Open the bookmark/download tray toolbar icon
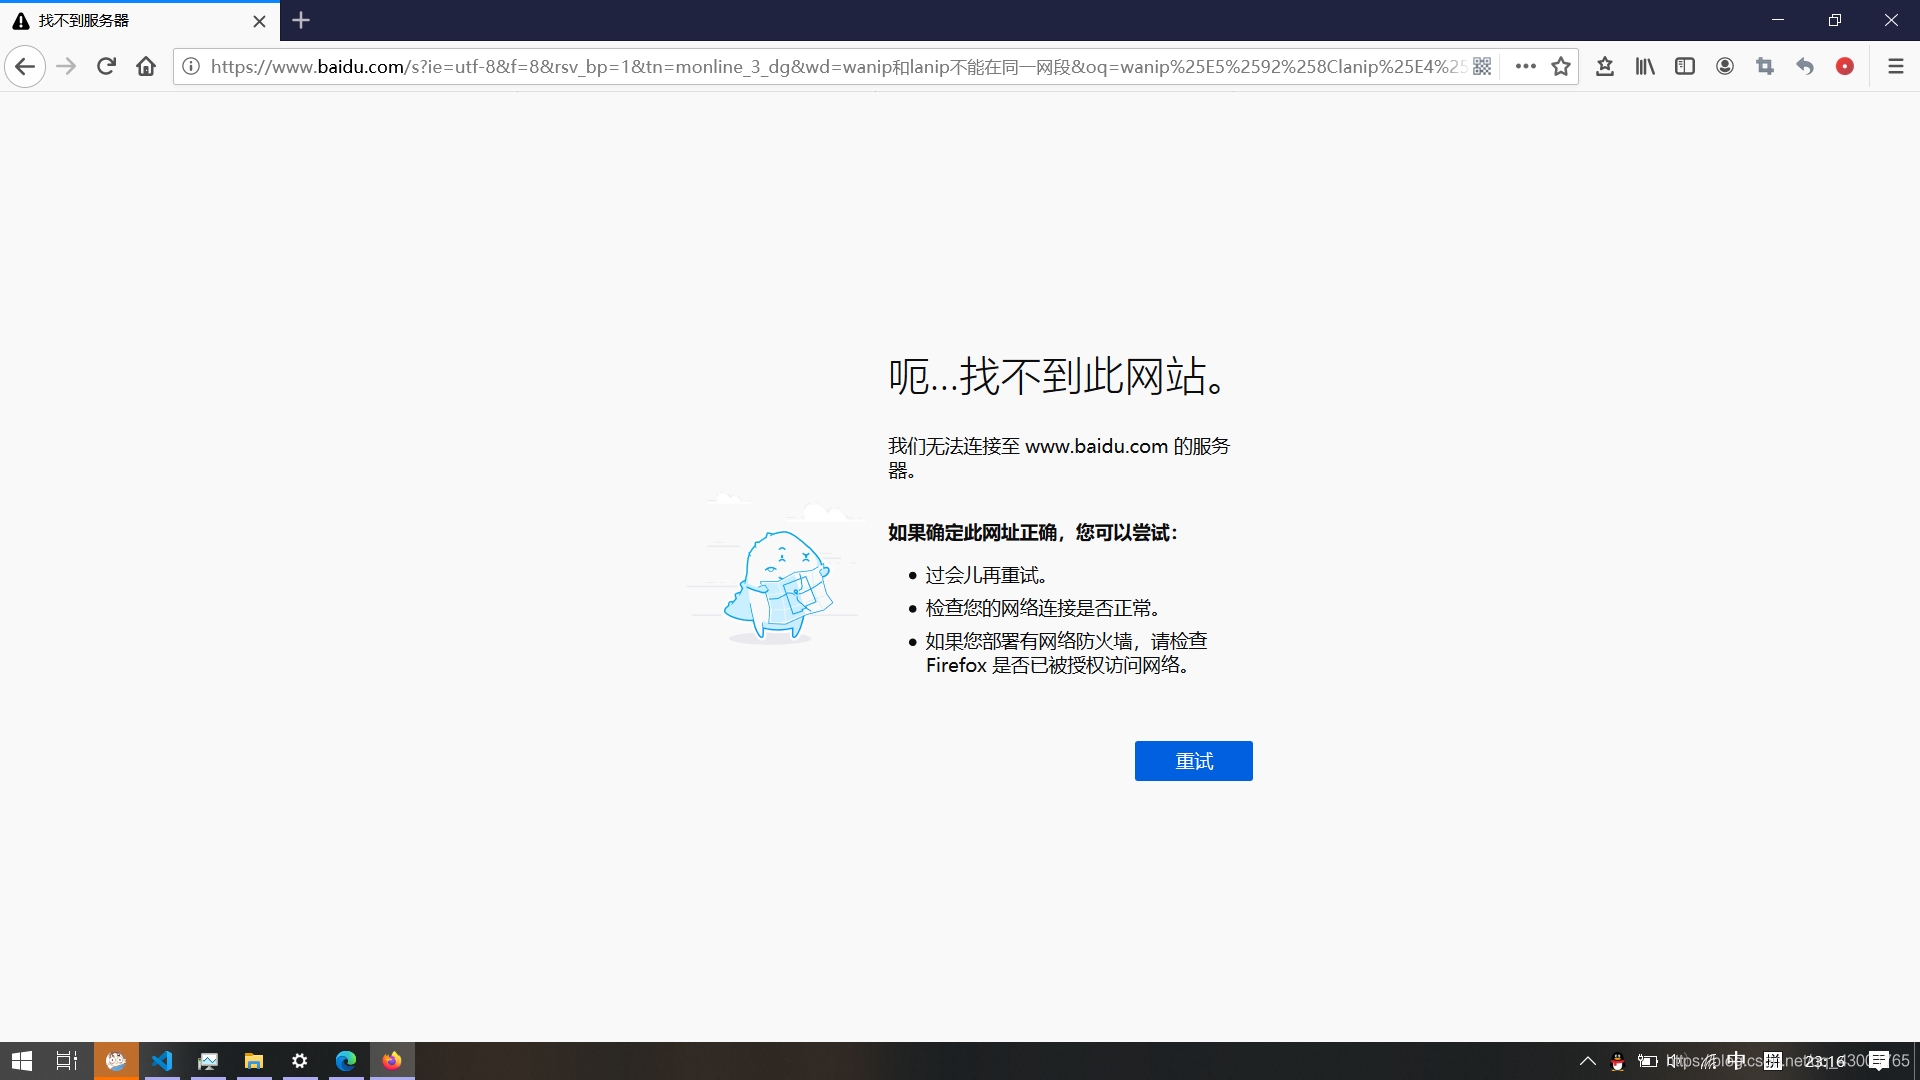Image resolution: width=1920 pixels, height=1080 pixels. tap(1605, 67)
